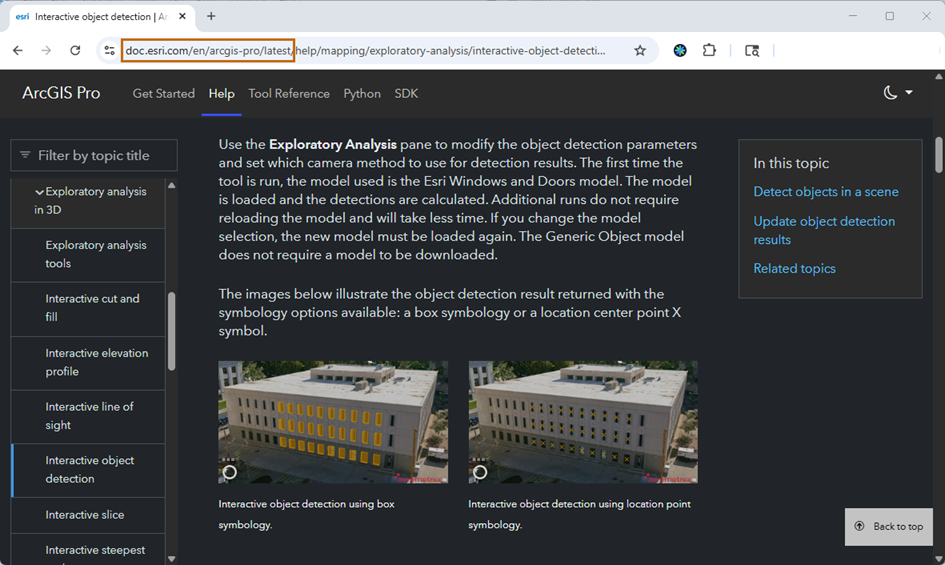Click caption about box symbology
The image size is (945, 565).
pyautogui.click(x=306, y=514)
